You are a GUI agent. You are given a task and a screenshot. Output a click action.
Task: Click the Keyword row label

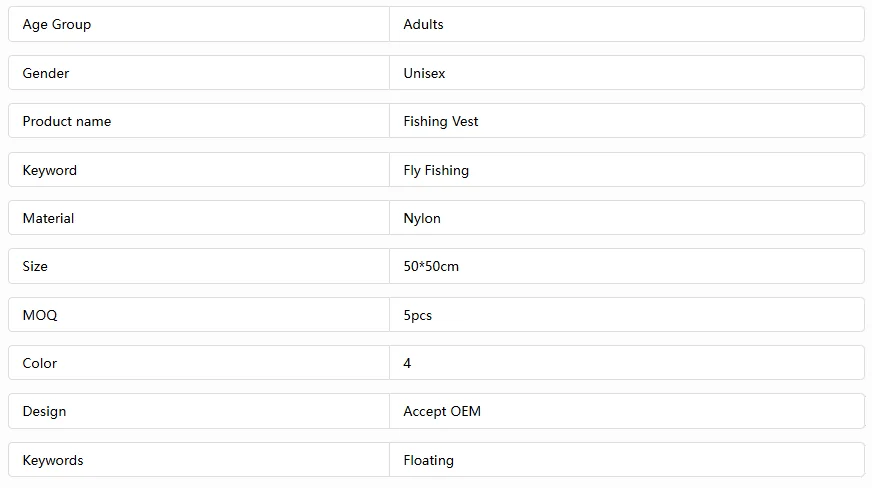click(x=50, y=170)
